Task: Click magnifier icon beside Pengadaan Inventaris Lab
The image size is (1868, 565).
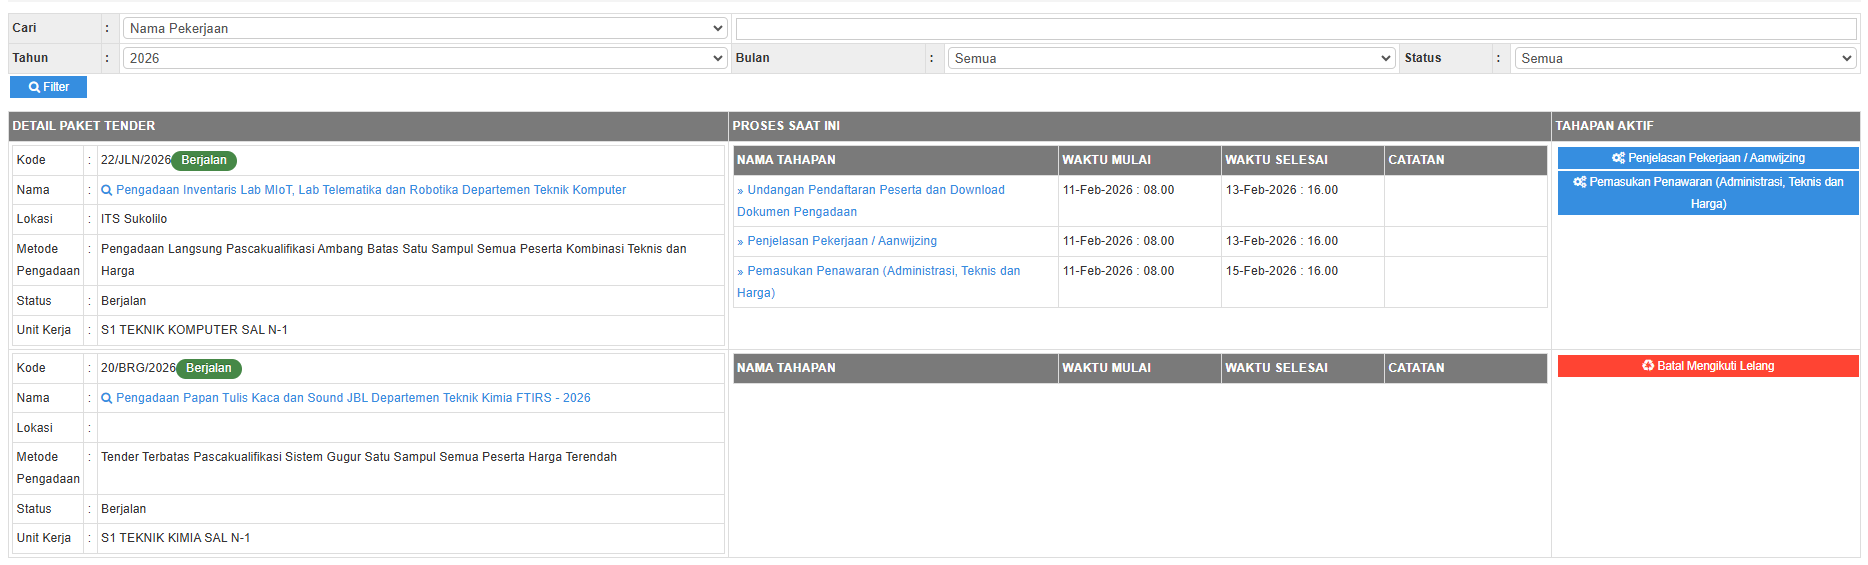Action: pos(107,190)
